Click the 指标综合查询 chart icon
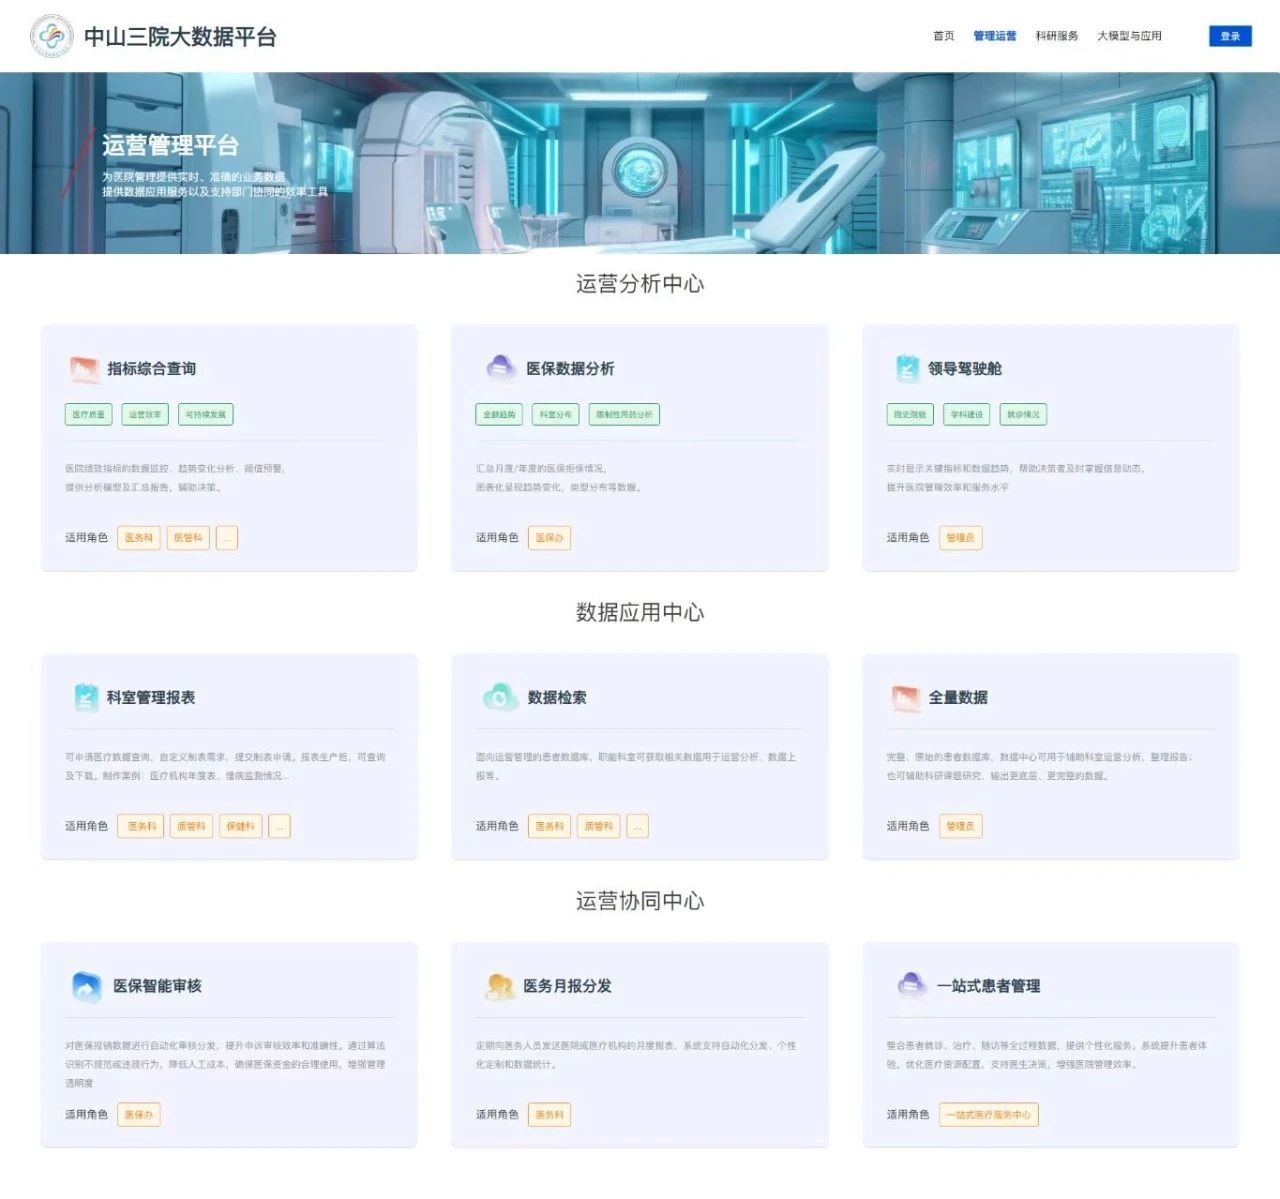 [x=84, y=369]
